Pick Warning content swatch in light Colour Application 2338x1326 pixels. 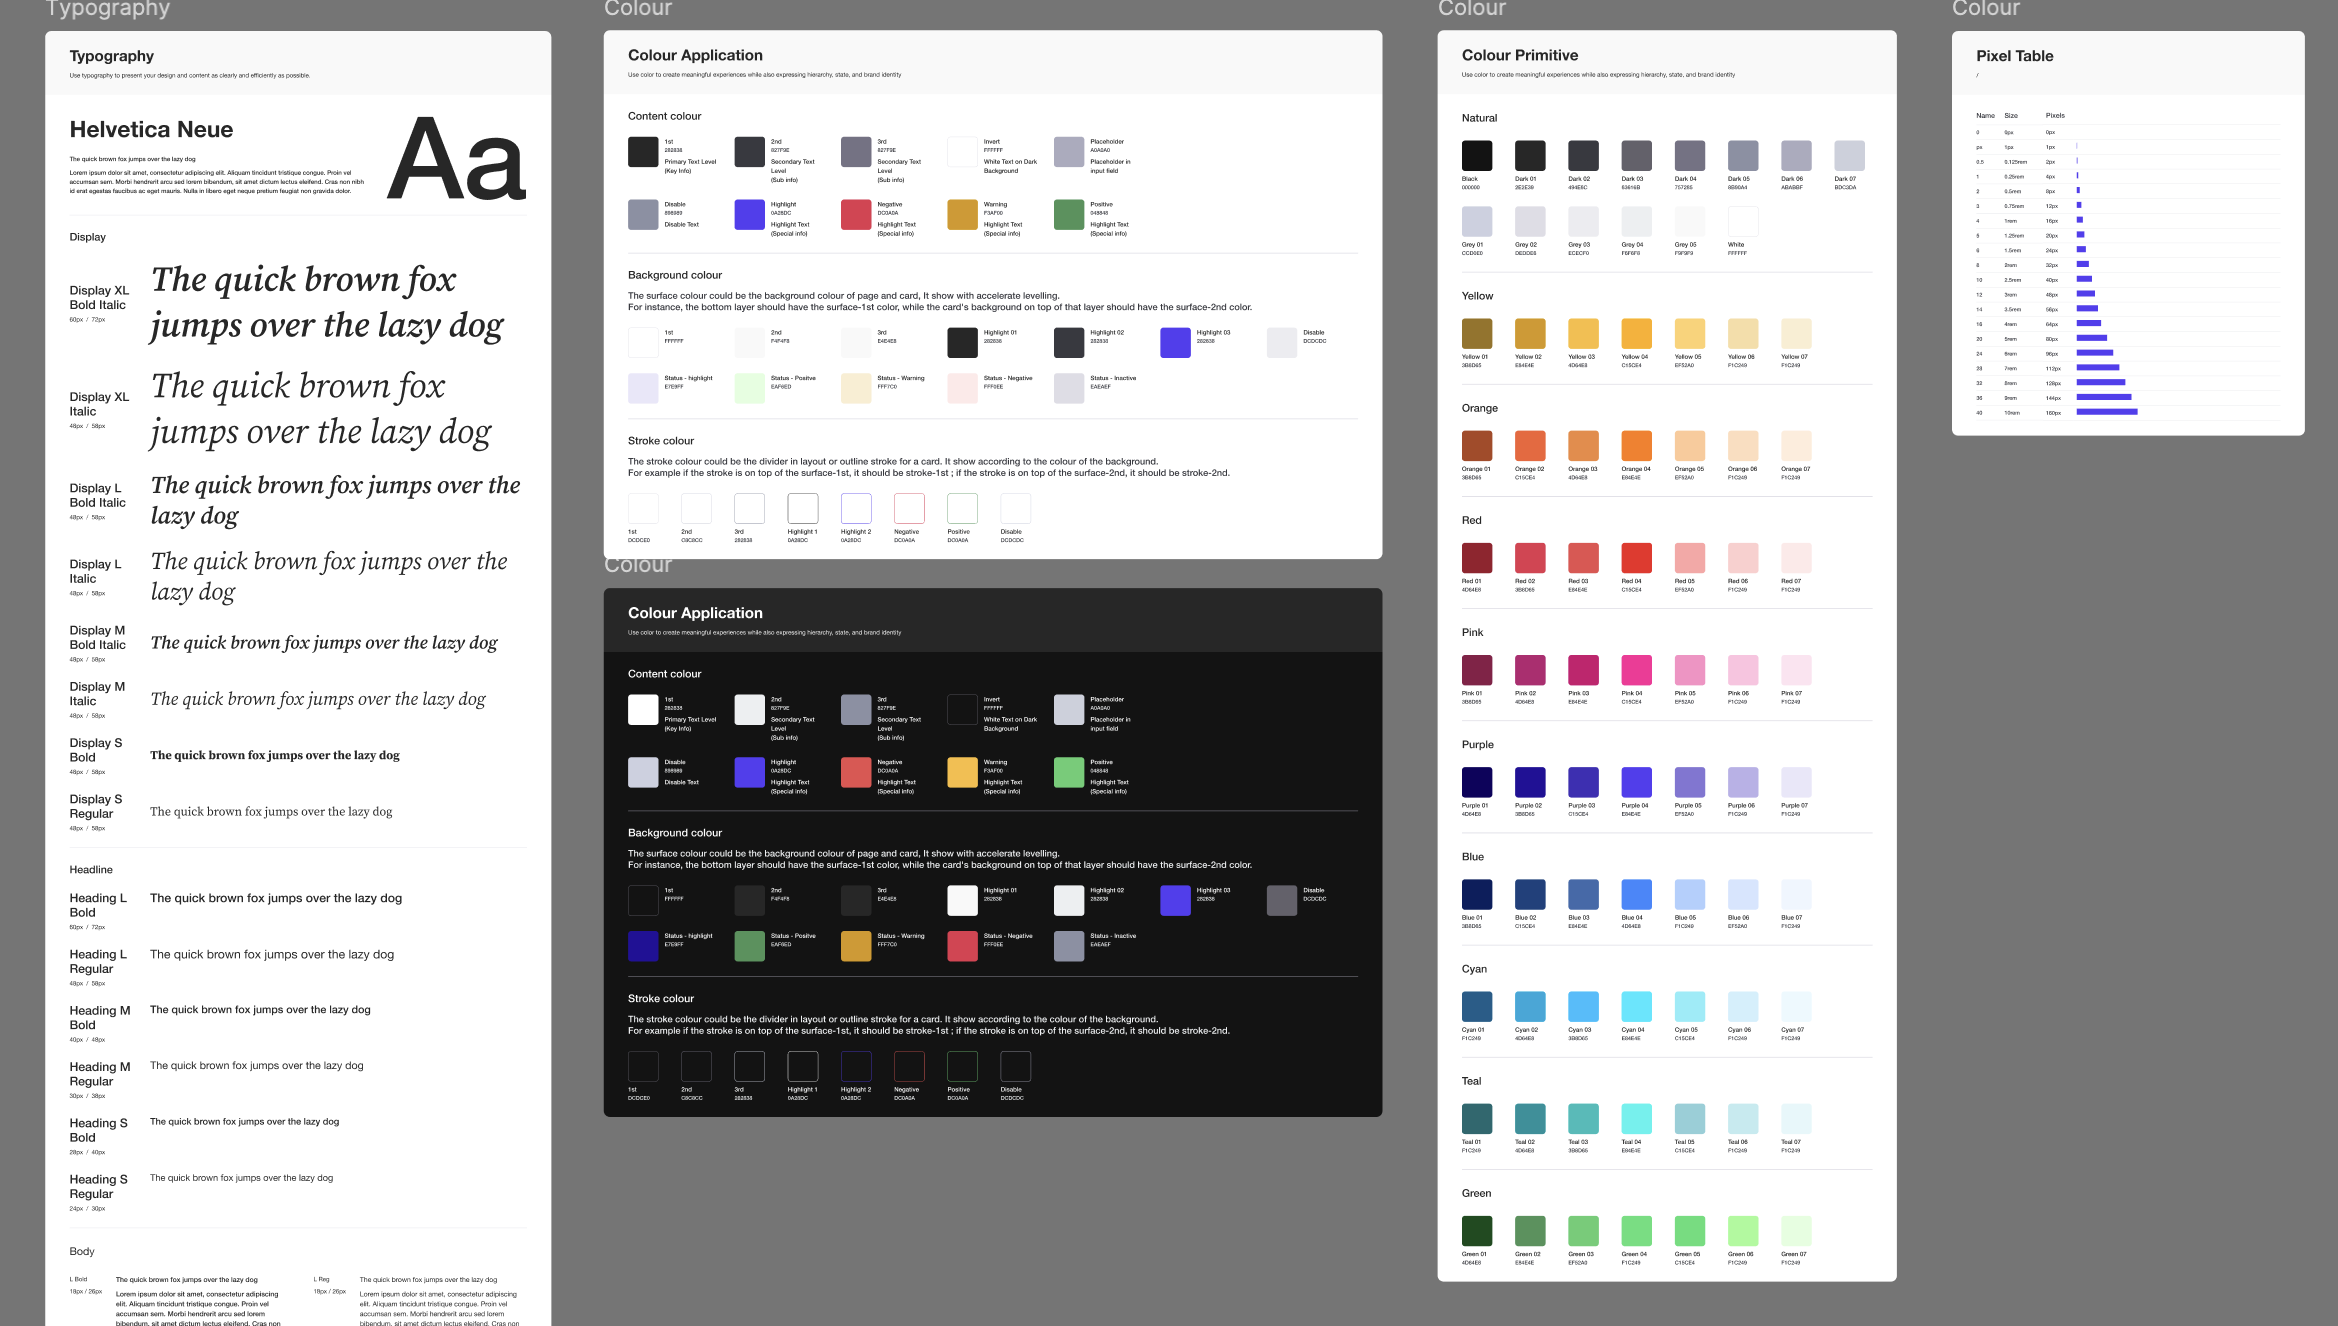(963, 215)
